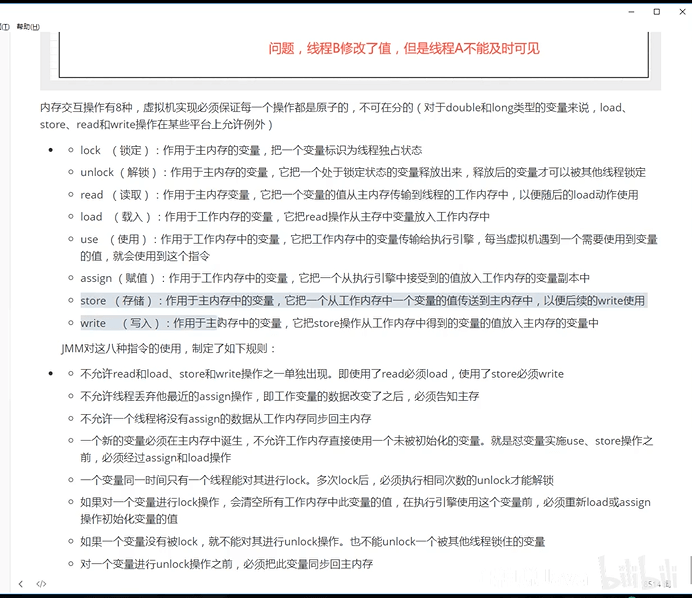Click the 'use （使用）' list item

pos(369,247)
